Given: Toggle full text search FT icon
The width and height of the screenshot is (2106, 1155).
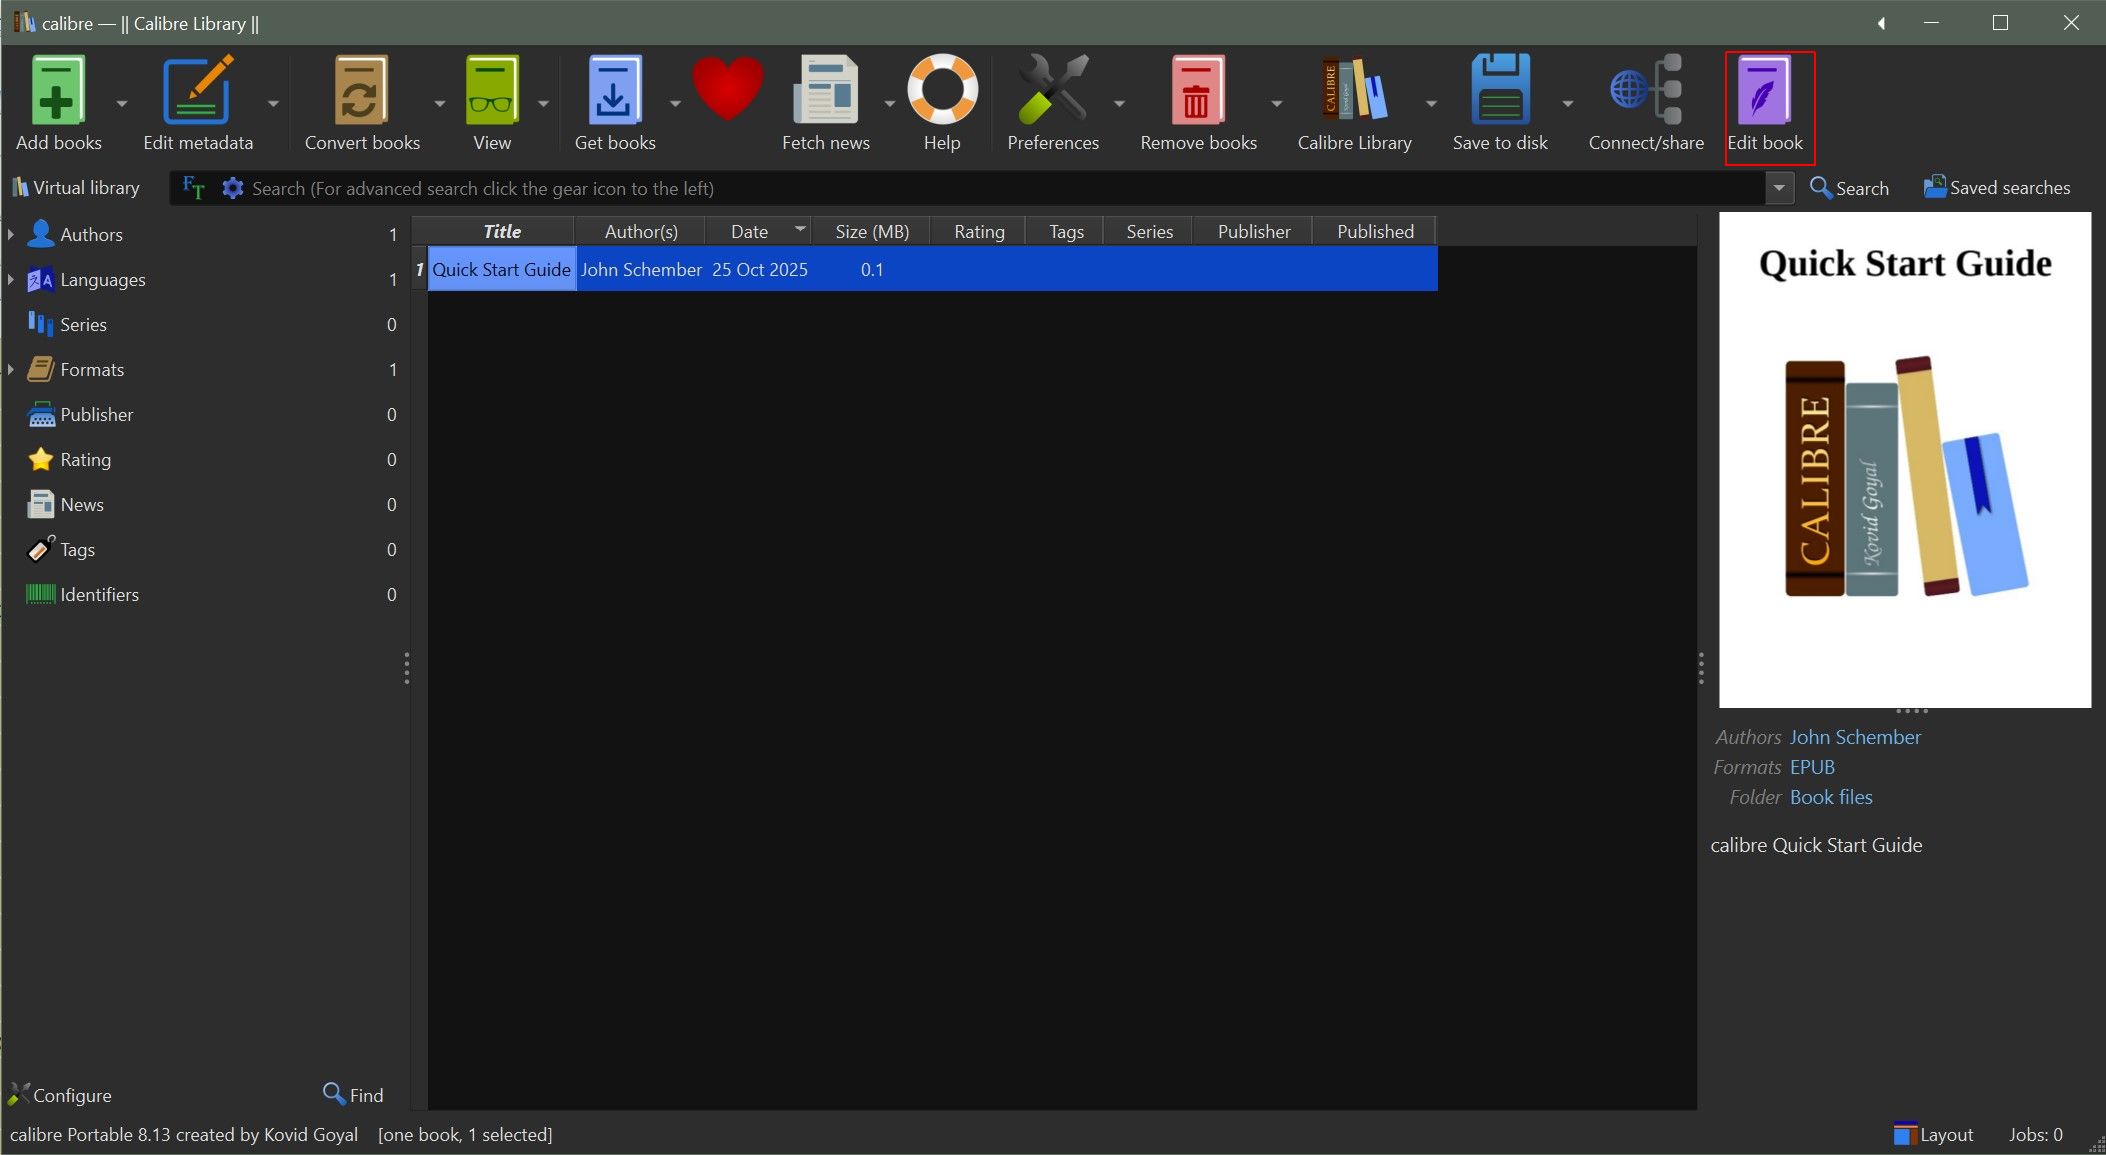Looking at the screenshot, I should [193, 188].
